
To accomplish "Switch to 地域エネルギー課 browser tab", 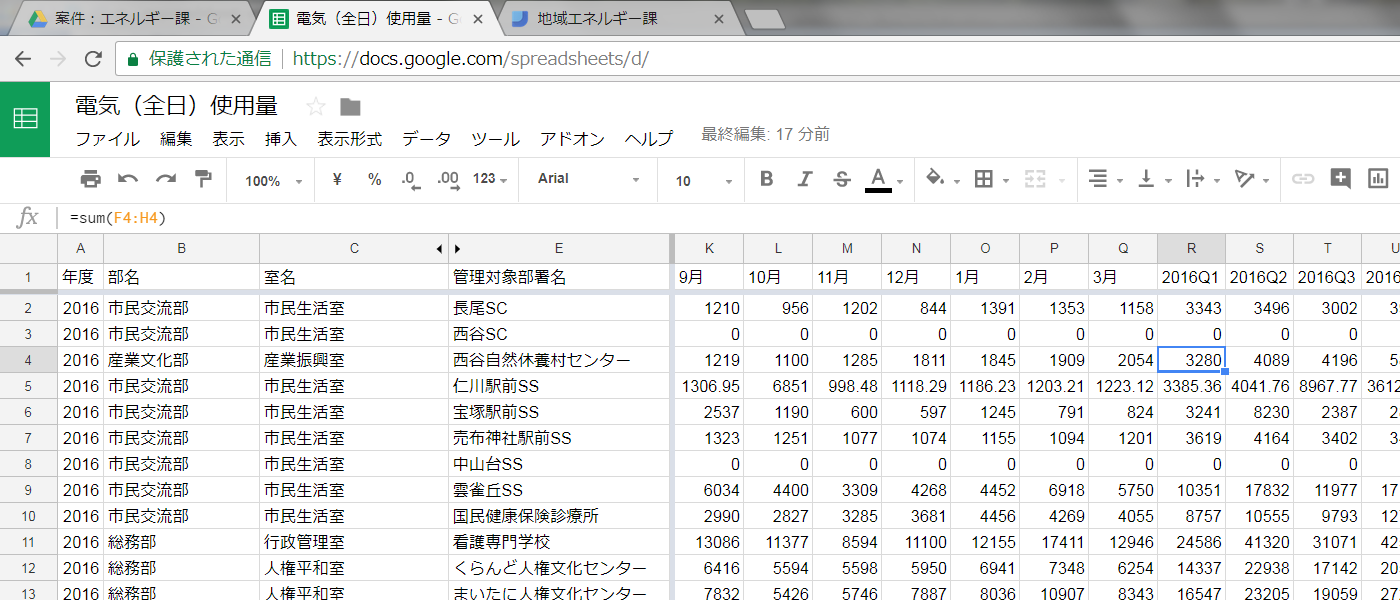I will [x=620, y=19].
